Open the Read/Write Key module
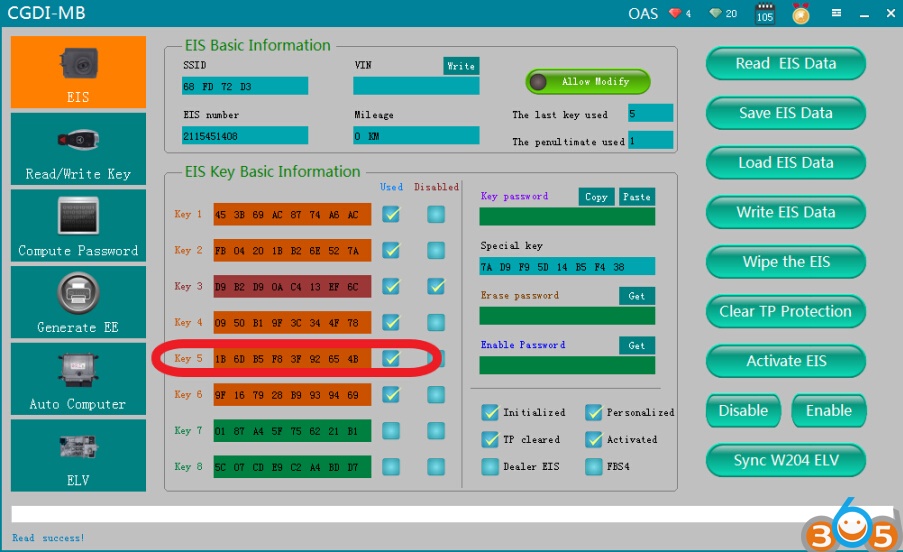This screenshot has width=903, height=552. (x=78, y=149)
